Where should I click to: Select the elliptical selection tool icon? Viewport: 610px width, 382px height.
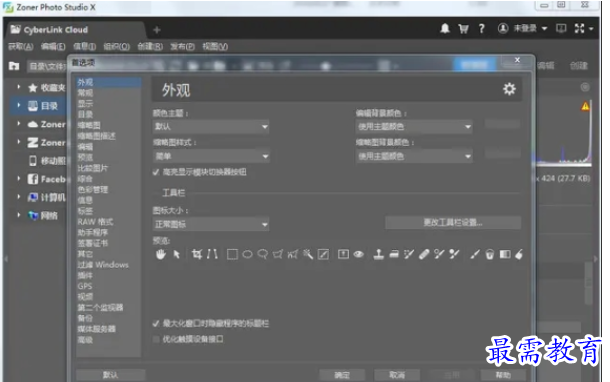click(x=247, y=254)
